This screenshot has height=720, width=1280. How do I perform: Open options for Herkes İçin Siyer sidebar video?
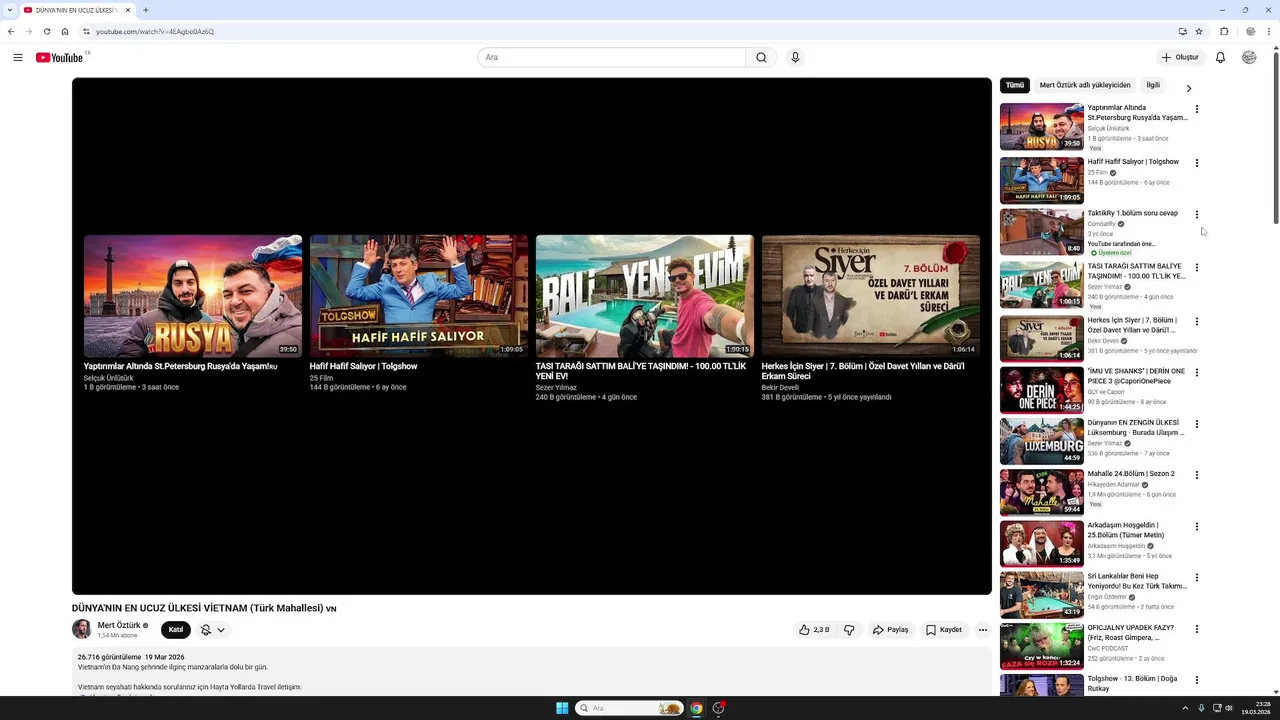click(x=1196, y=323)
